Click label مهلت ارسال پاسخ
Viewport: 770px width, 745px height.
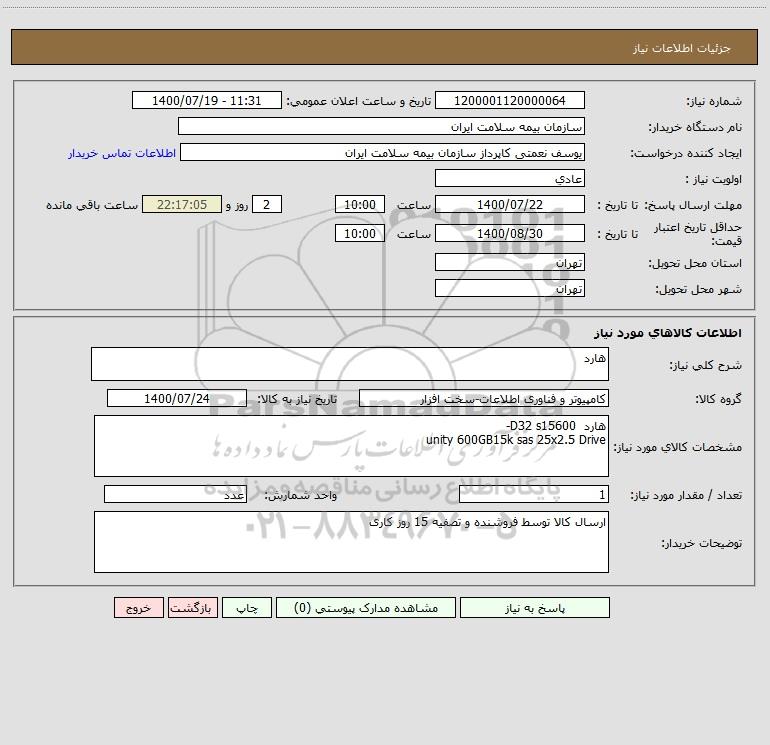click(693, 206)
